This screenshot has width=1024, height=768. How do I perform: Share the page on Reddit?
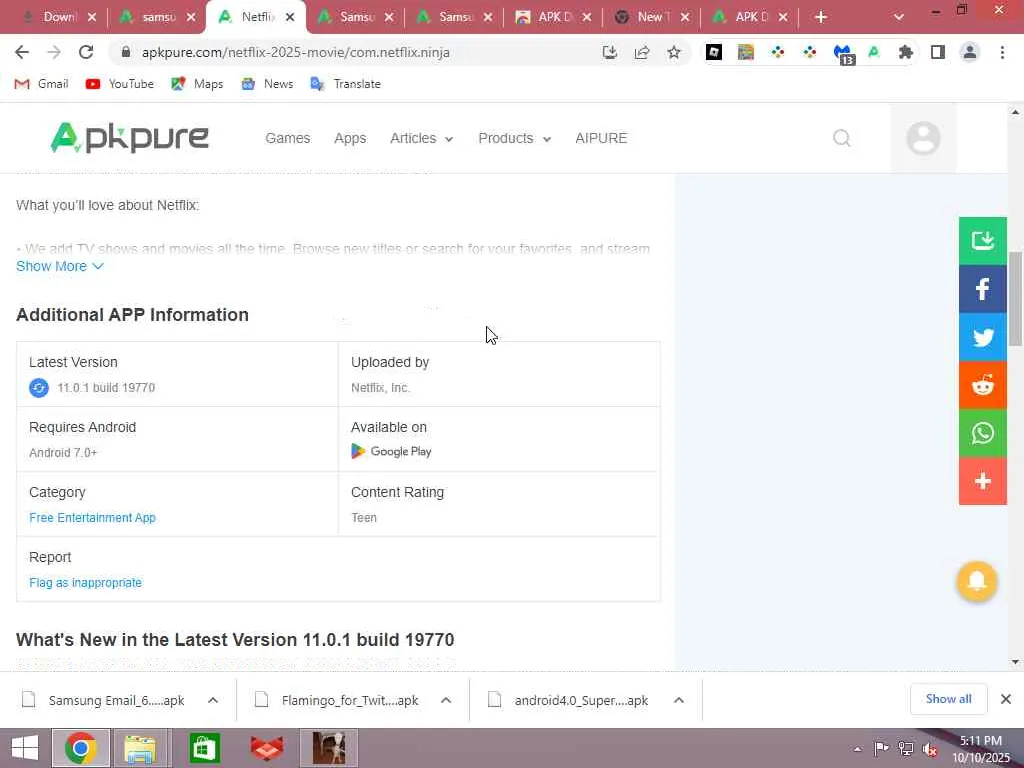point(982,385)
